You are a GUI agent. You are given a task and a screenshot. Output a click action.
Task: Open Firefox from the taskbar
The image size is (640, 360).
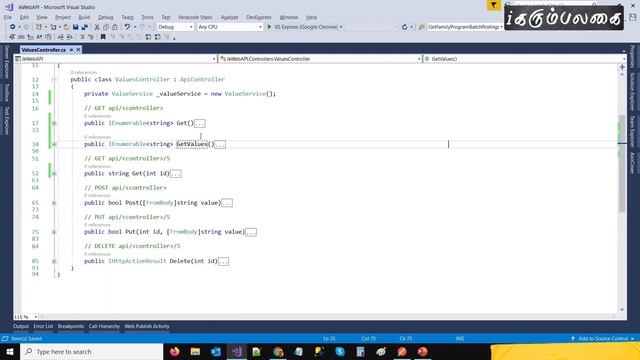174,352
